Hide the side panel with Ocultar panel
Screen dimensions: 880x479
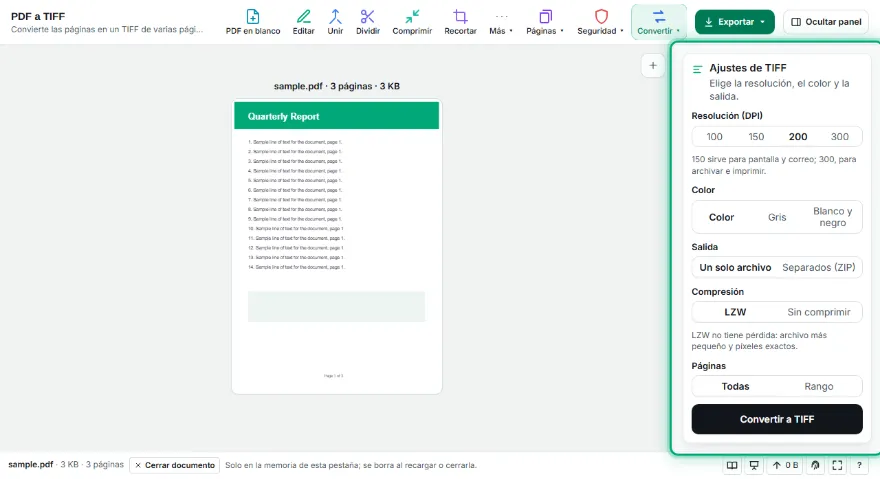tap(826, 22)
